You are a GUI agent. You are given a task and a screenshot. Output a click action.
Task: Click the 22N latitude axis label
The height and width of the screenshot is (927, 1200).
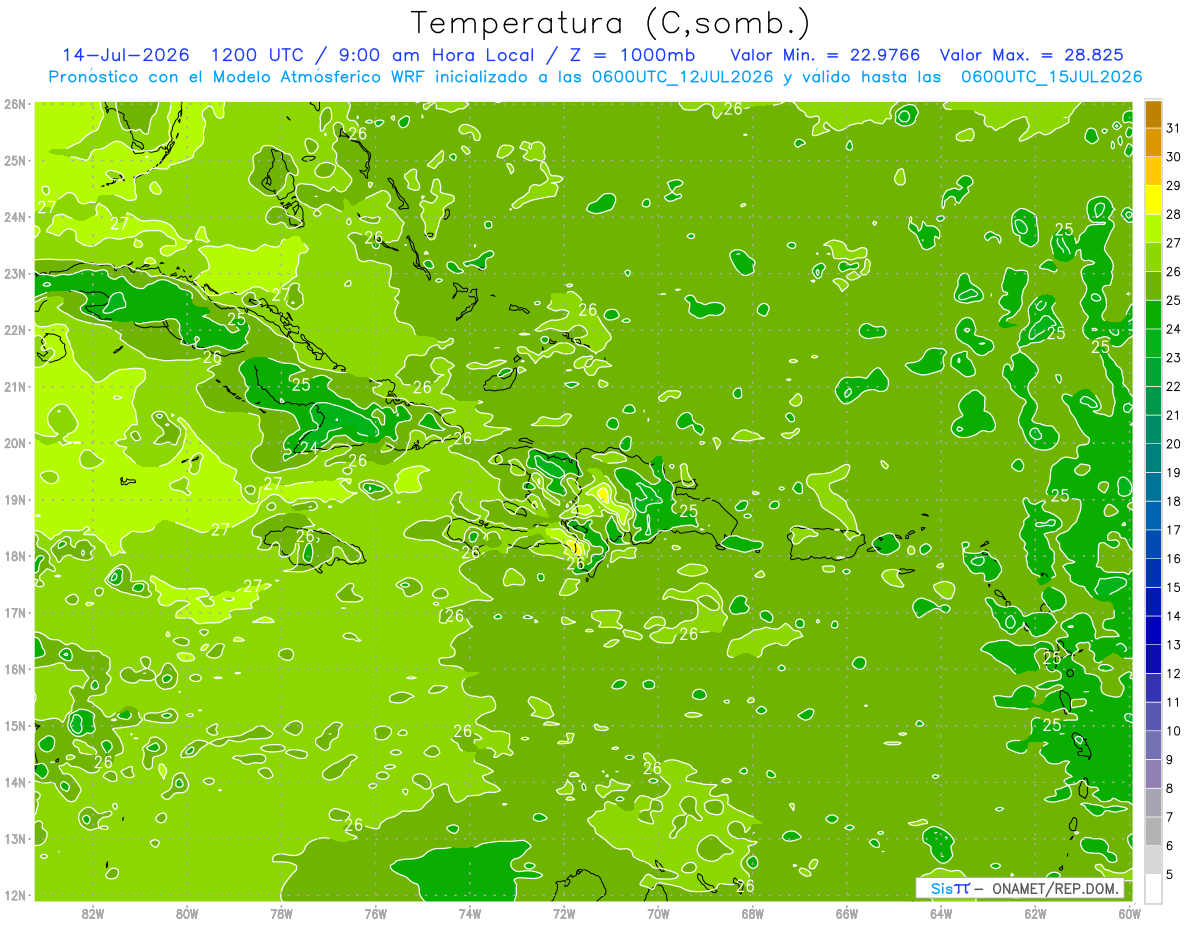click(x=15, y=330)
